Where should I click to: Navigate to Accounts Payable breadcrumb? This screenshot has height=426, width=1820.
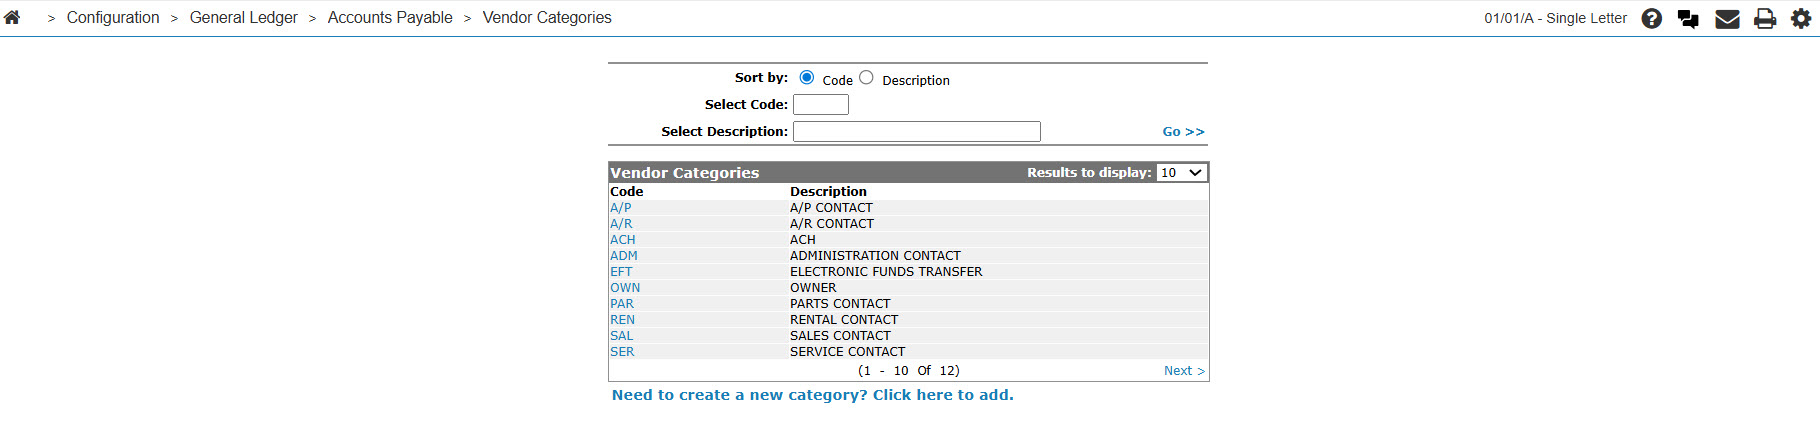click(390, 18)
